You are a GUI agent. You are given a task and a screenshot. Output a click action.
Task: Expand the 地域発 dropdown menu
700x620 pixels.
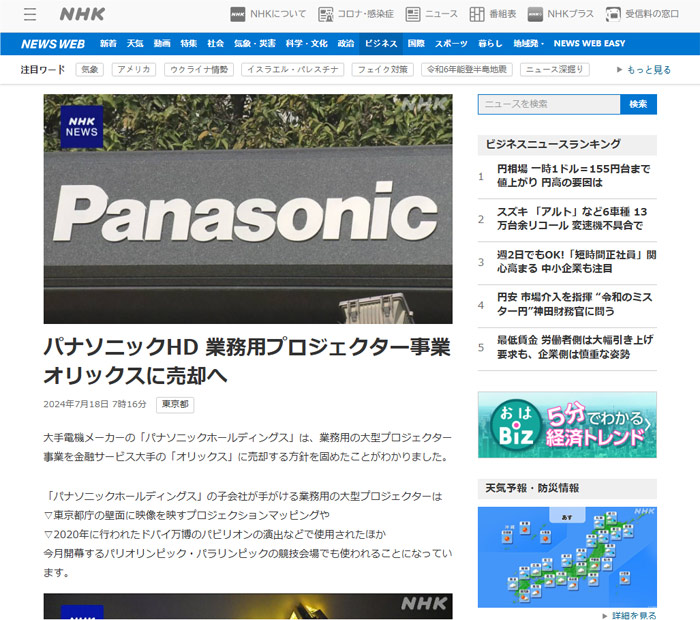[528, 44]
